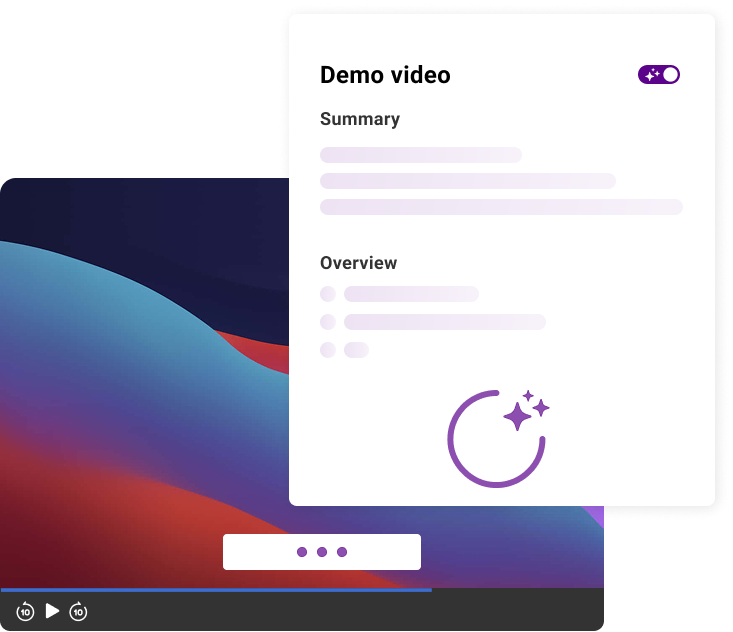This screenshot has width=733, height=632.
Task: Play the demo video
Action: coord(52,610)
